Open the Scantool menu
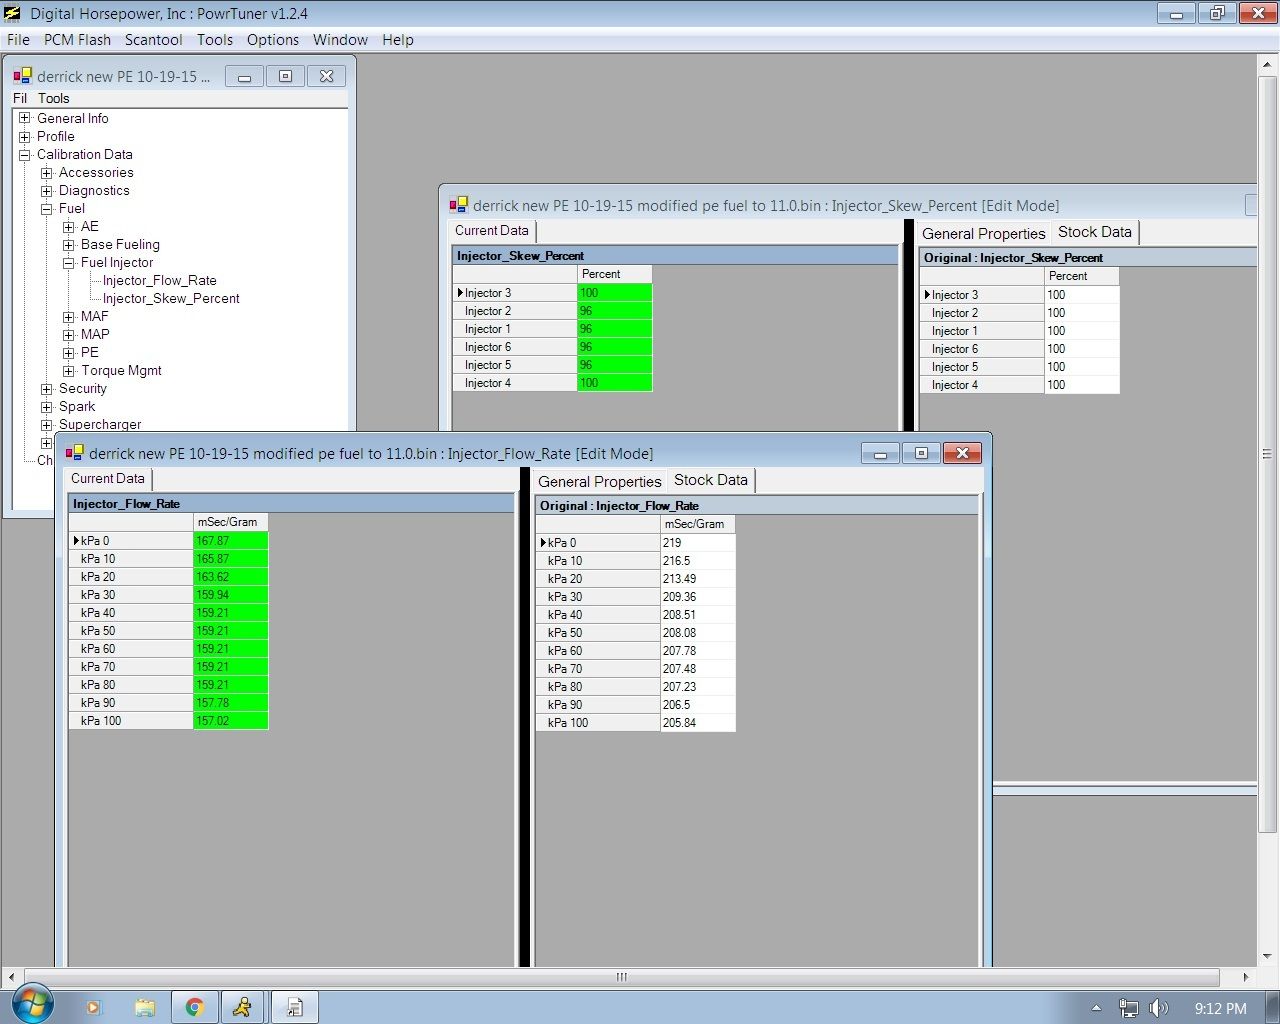The image size is (1280, 1024). click(x=153, y=40)
